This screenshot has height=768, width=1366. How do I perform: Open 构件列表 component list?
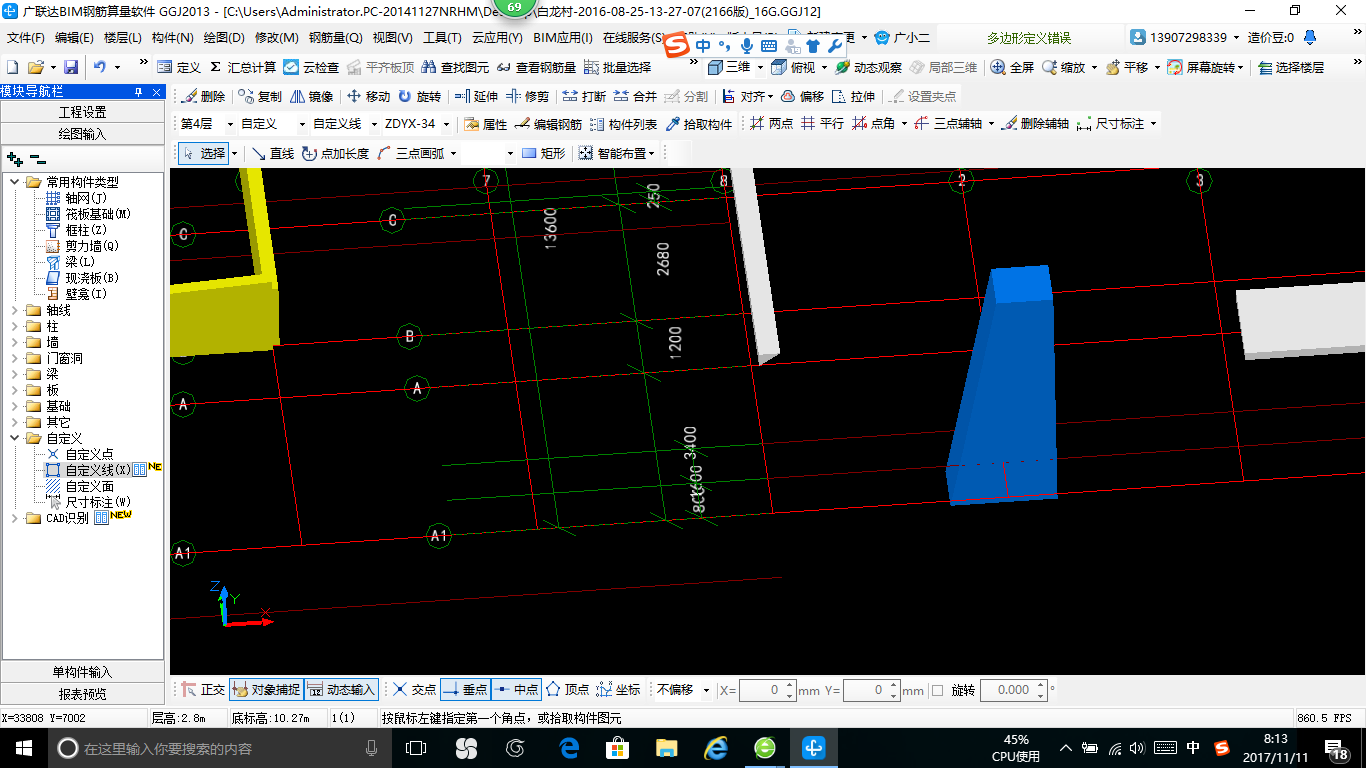coord(623,124)
